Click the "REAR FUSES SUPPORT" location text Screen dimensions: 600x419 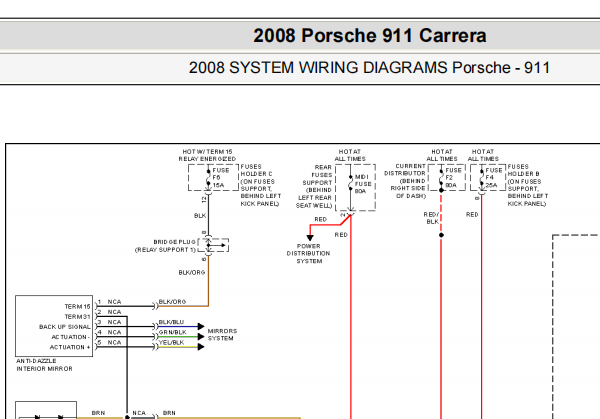click(x=314, y=186)
